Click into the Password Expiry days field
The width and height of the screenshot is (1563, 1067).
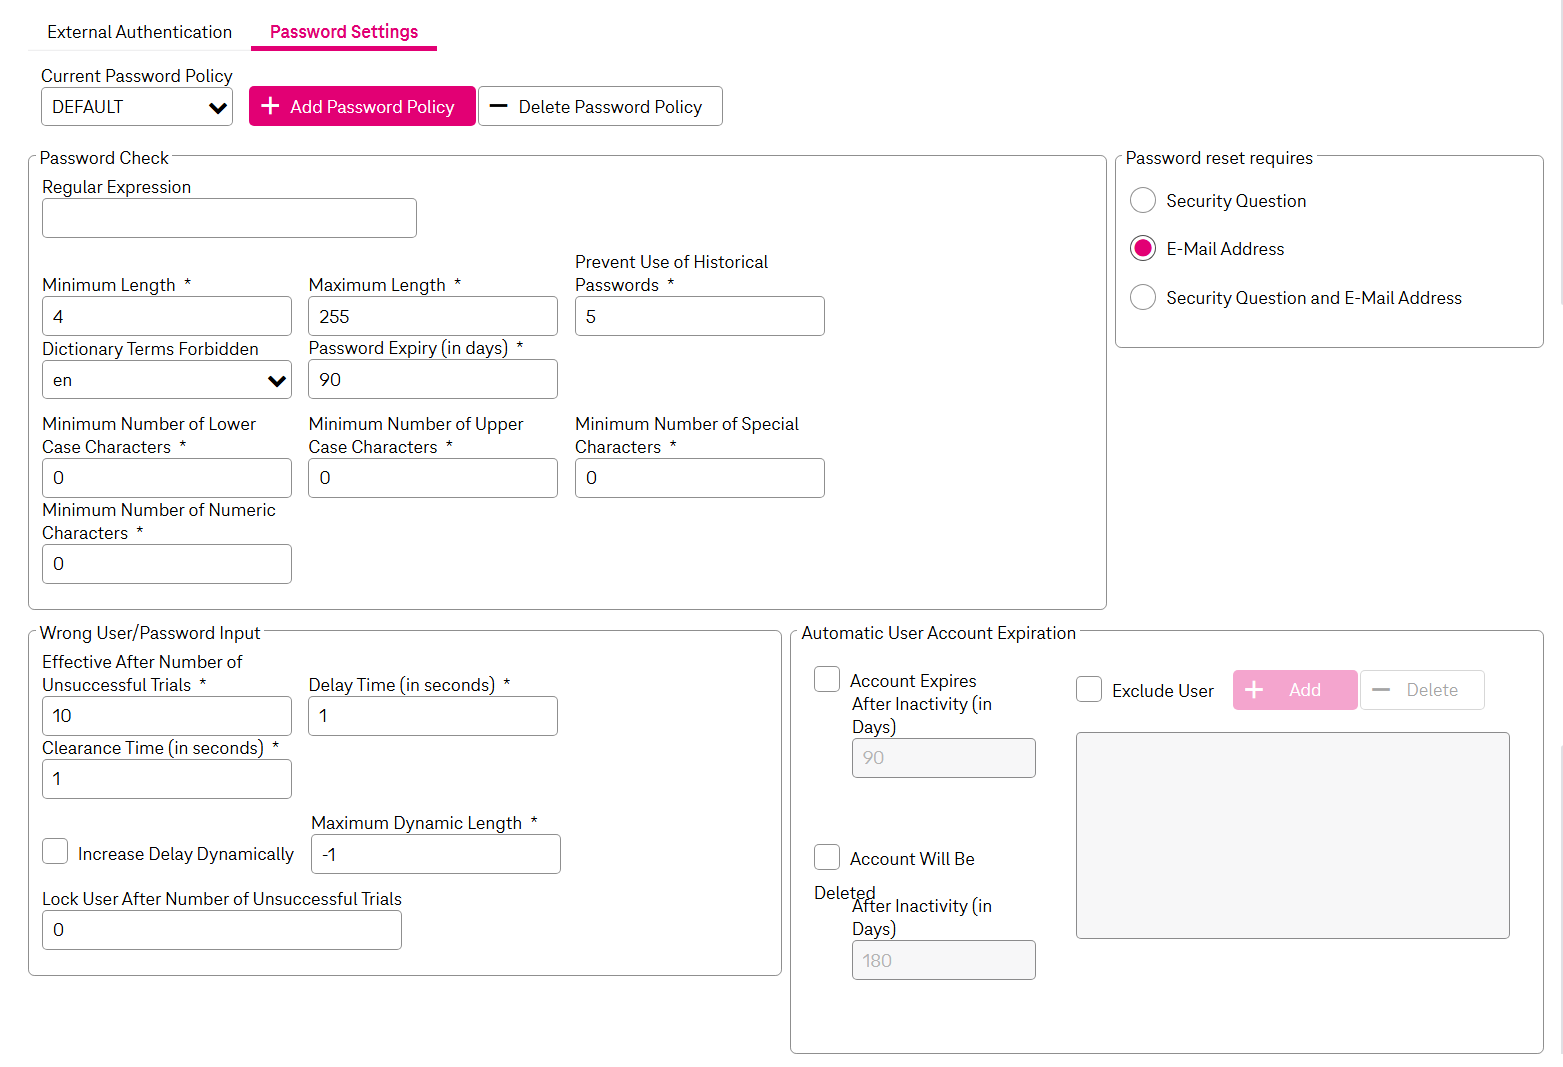click(432, 380)
